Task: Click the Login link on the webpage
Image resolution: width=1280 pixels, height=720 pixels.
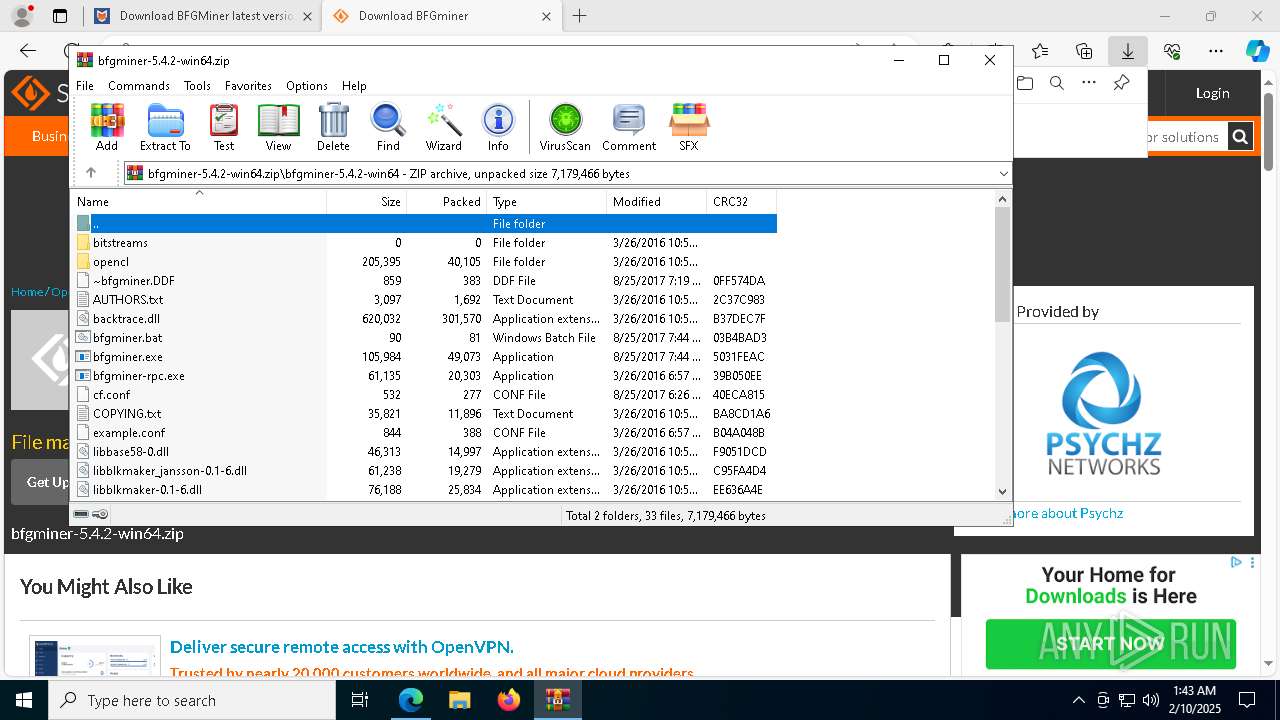Action: [x=1212, y=93]
